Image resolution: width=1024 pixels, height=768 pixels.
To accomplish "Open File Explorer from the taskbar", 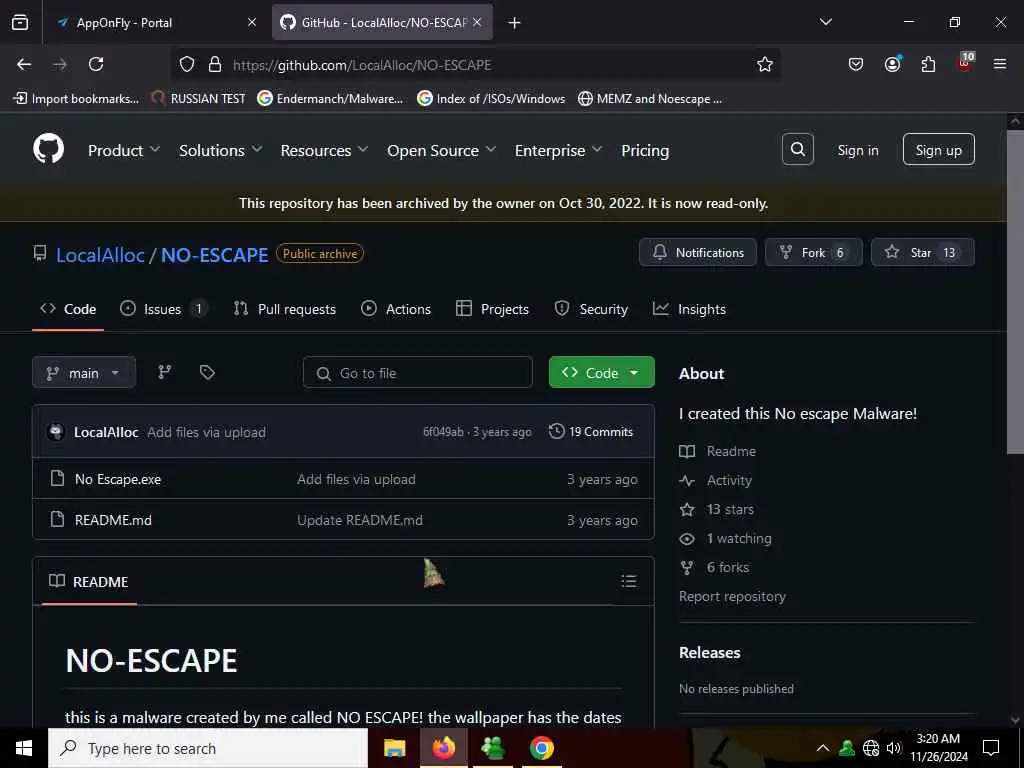I will (394, 748).
